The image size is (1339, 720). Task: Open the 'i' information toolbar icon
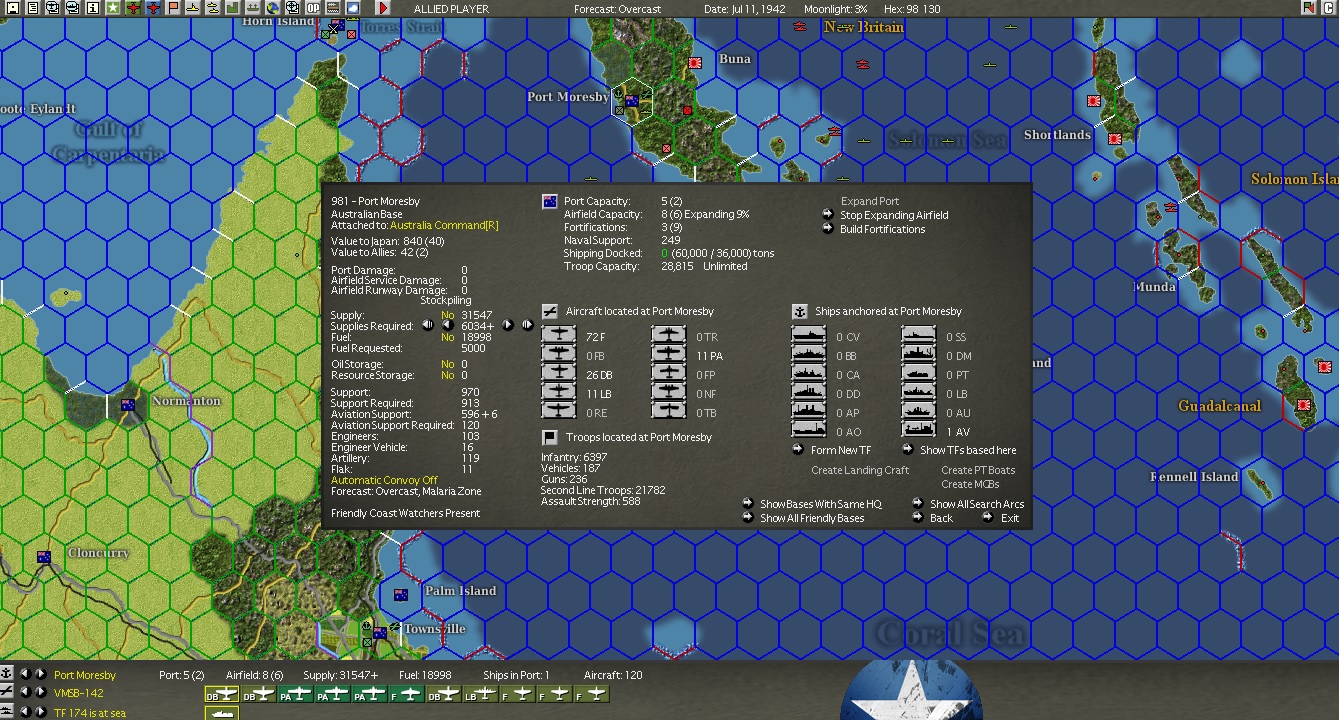click(x=94, y=8)
